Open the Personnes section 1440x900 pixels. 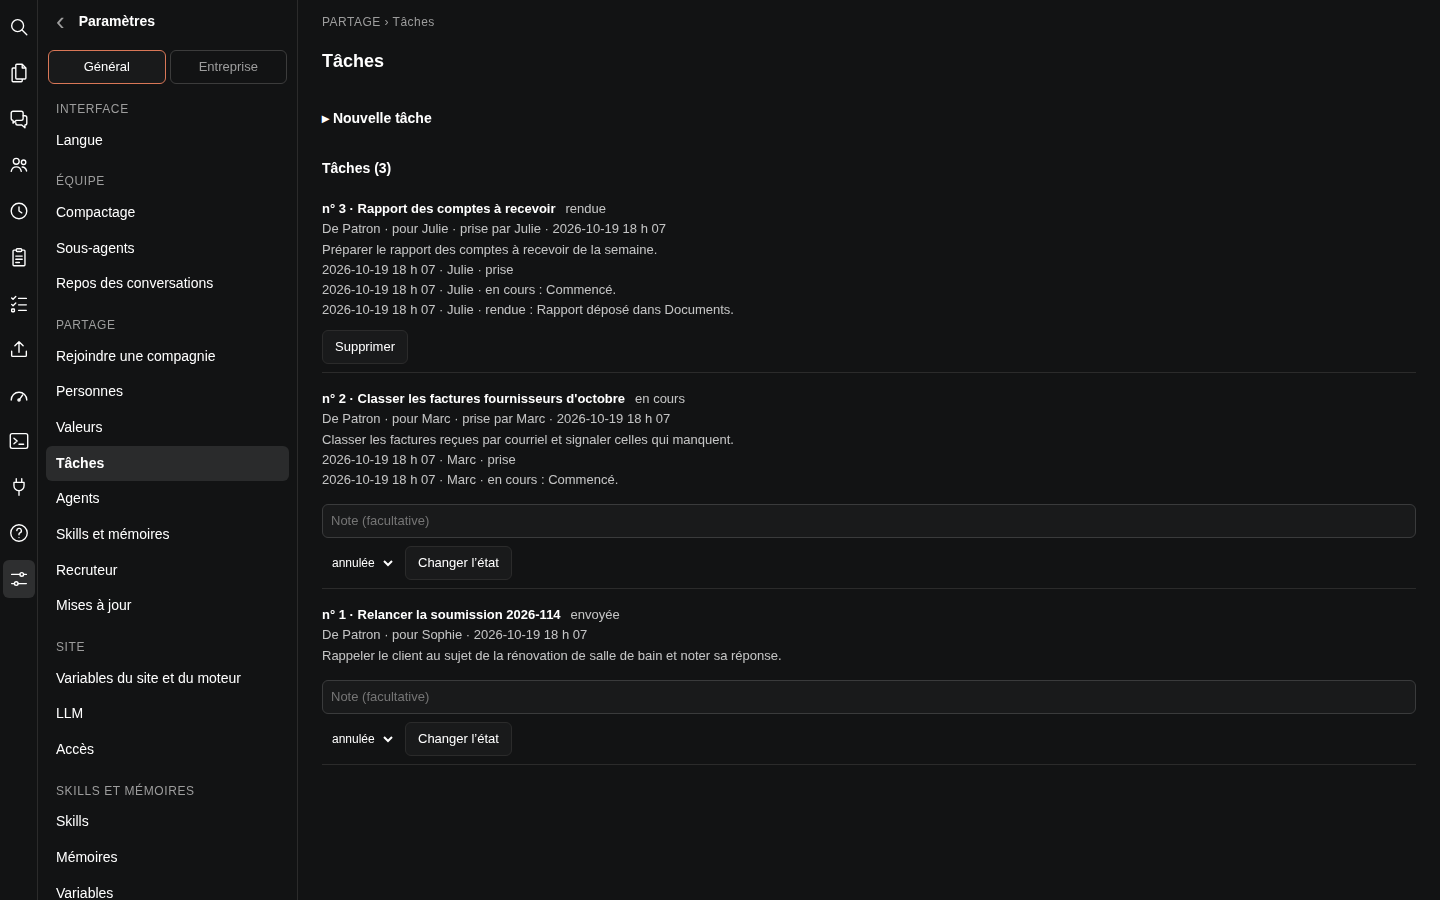point(167,391)
